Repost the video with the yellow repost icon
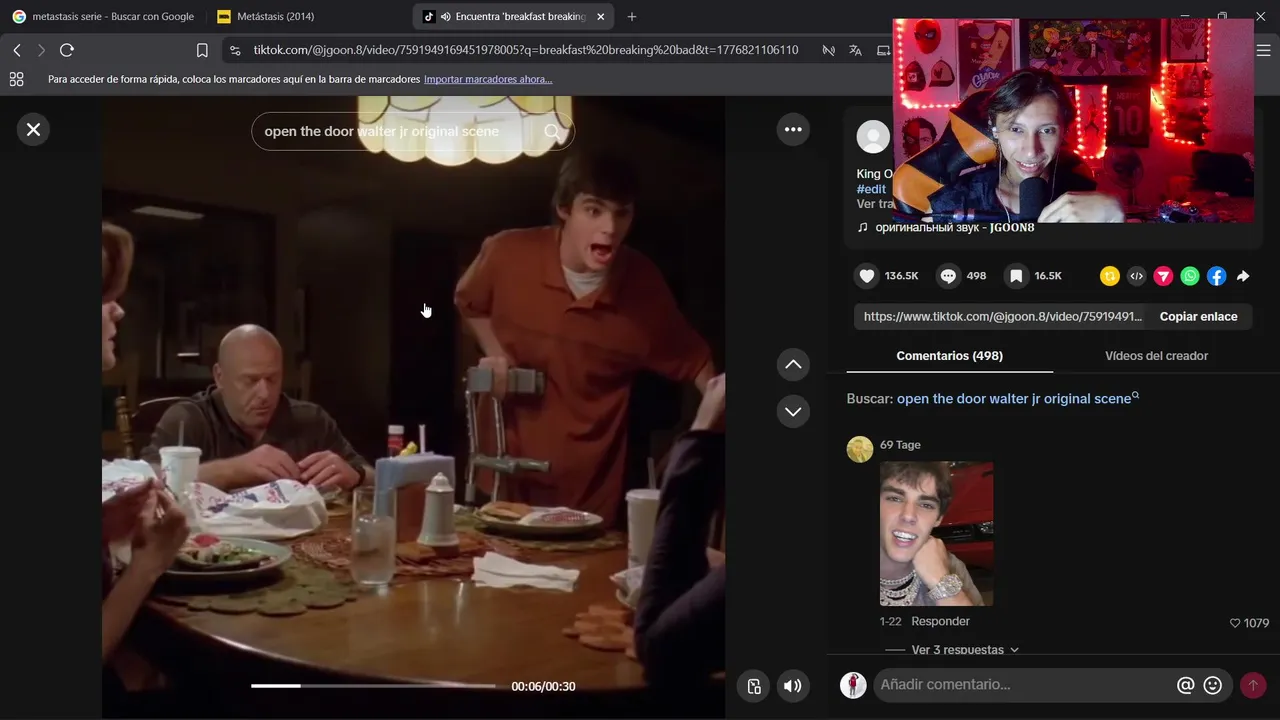The image size is (1280, 720). 1110,276
